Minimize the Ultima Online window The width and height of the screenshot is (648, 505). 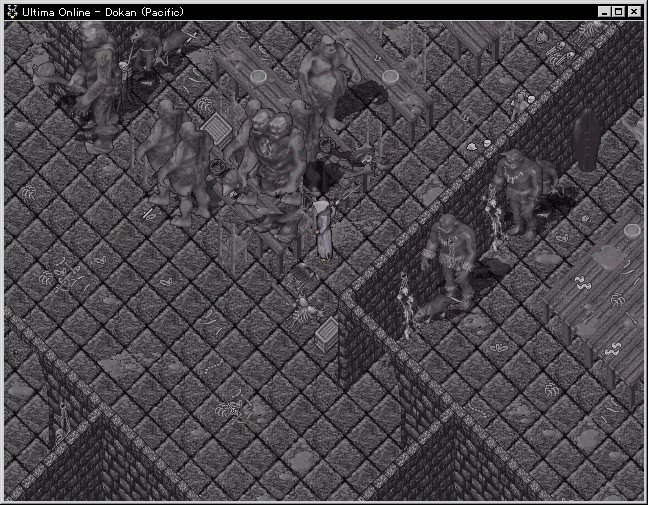click(604, 12)
